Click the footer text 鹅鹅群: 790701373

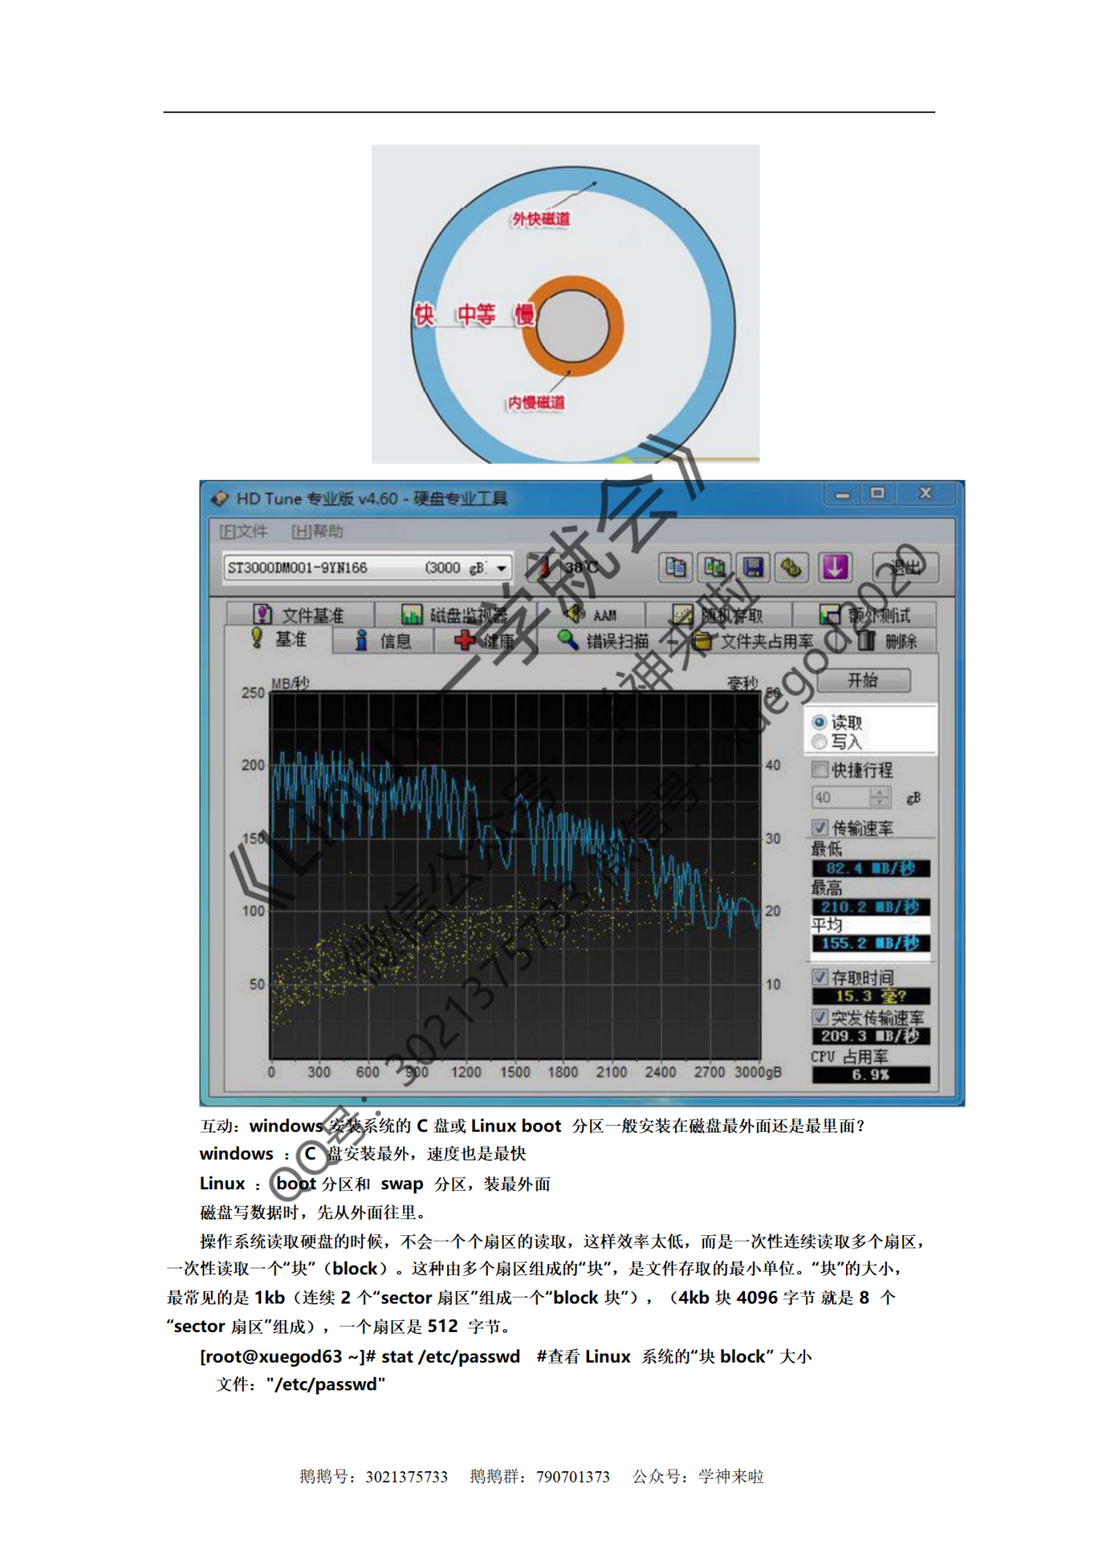click(539, 1476)
